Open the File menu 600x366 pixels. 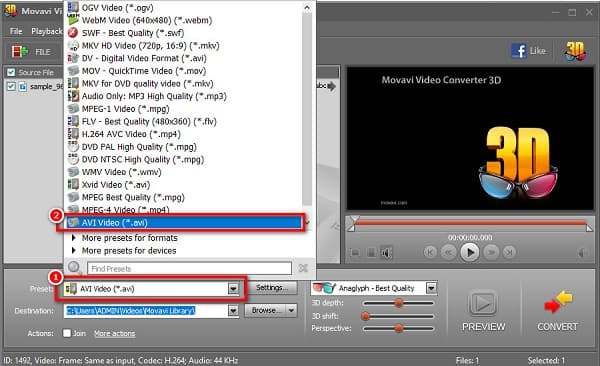pyautogui.click(x=16, y=31)
